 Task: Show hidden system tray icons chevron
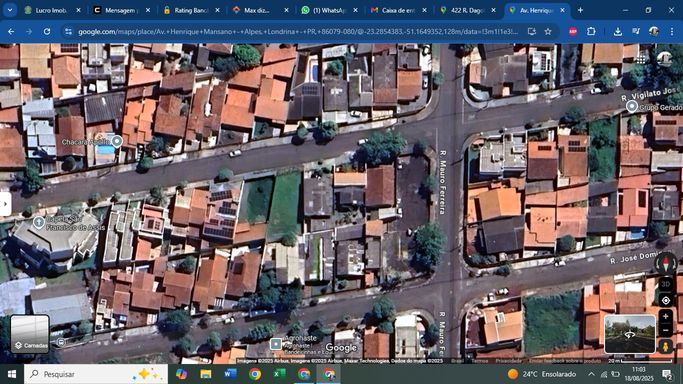pos(591,374)
